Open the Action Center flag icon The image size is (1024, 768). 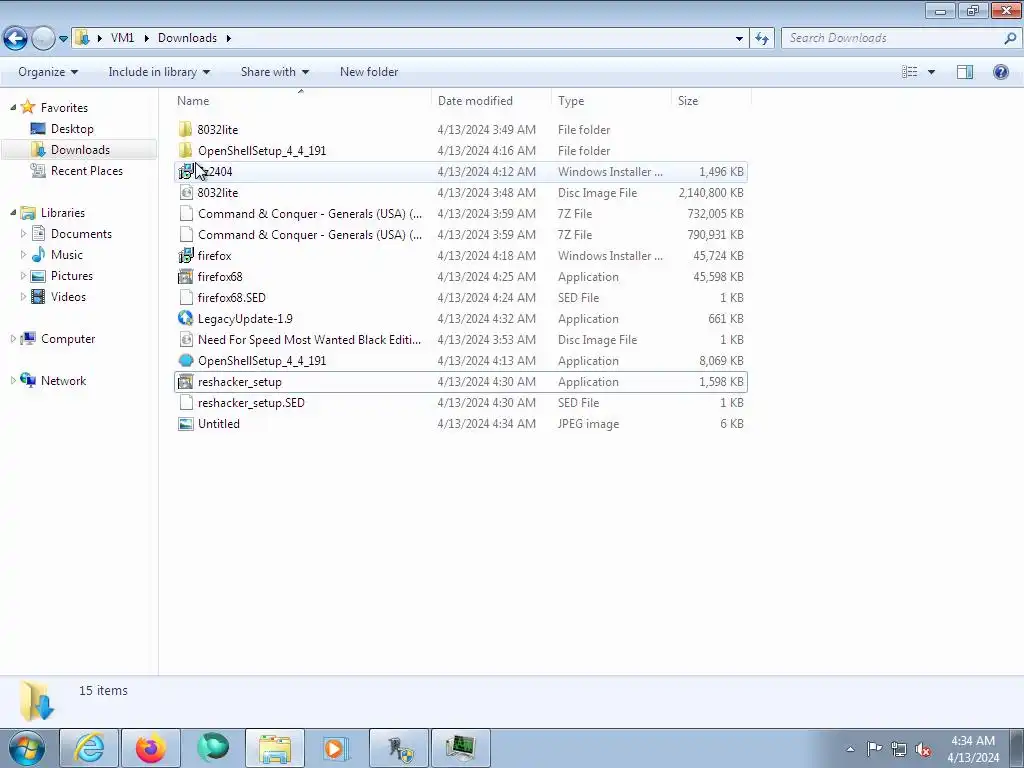click(x=874, y=749)
